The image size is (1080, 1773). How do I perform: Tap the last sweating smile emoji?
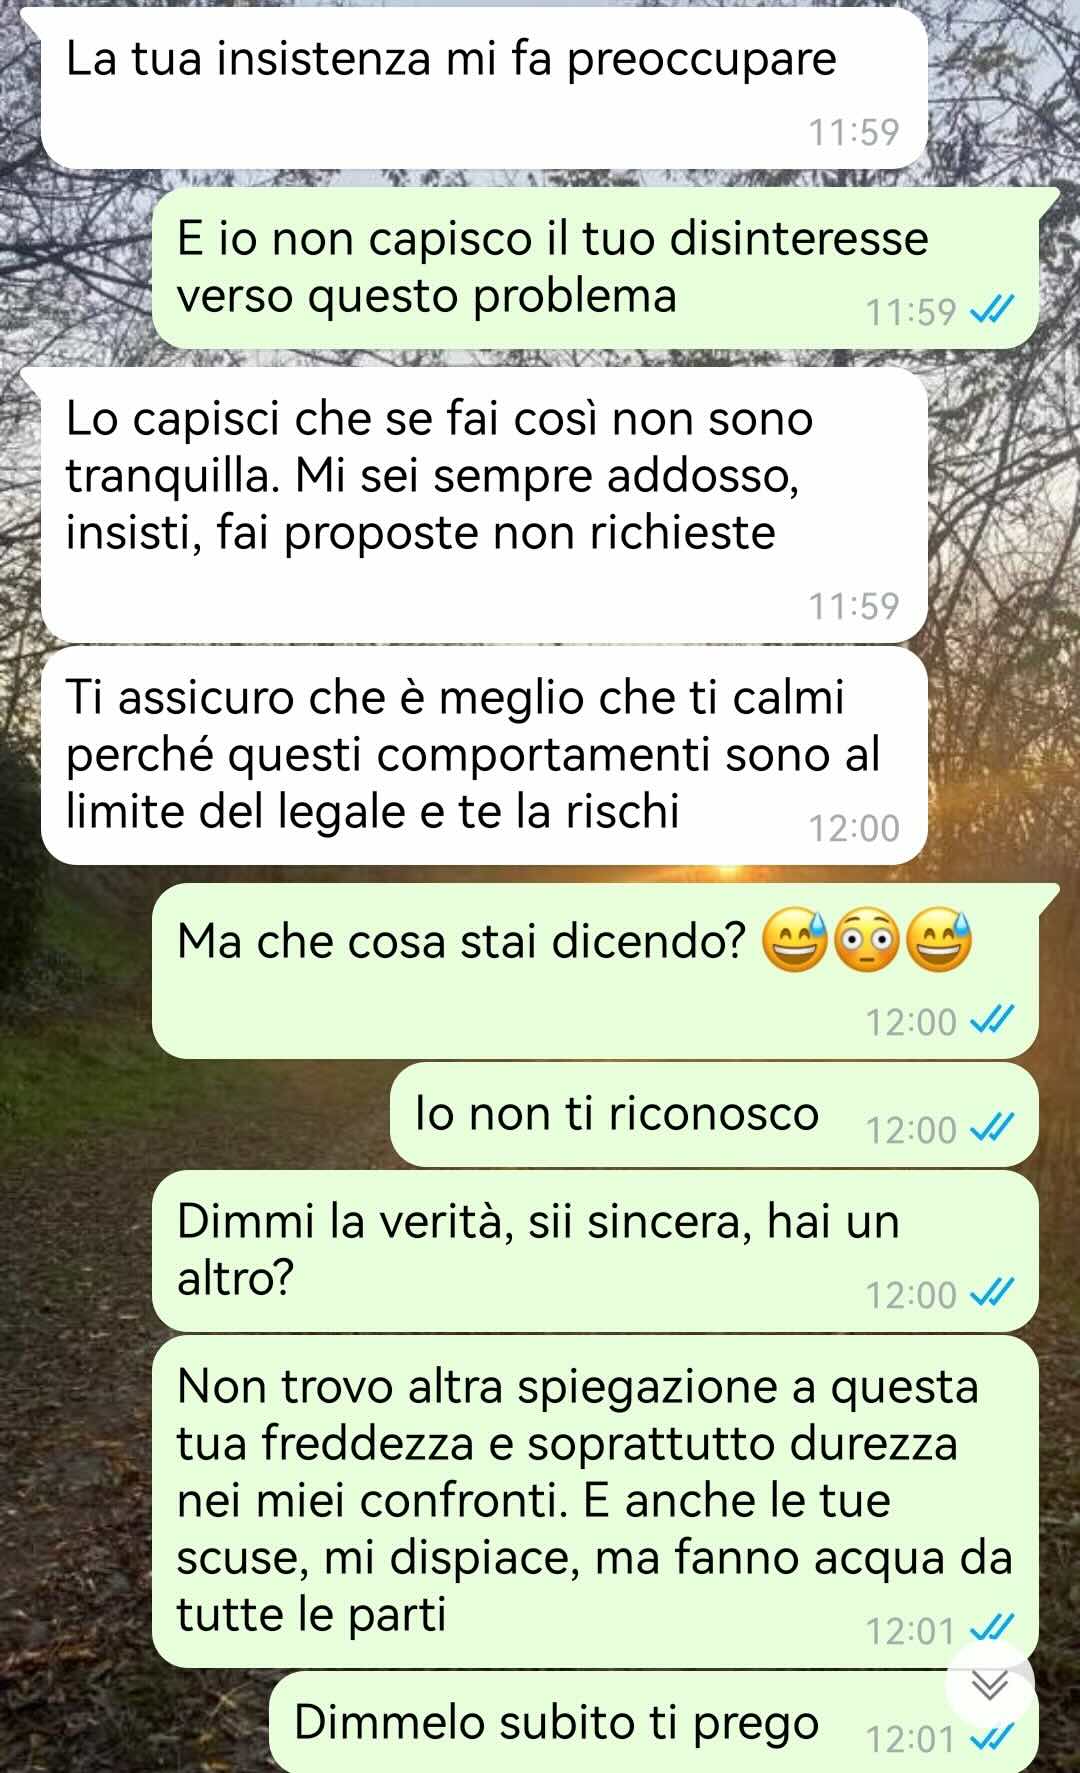(938, 942)
